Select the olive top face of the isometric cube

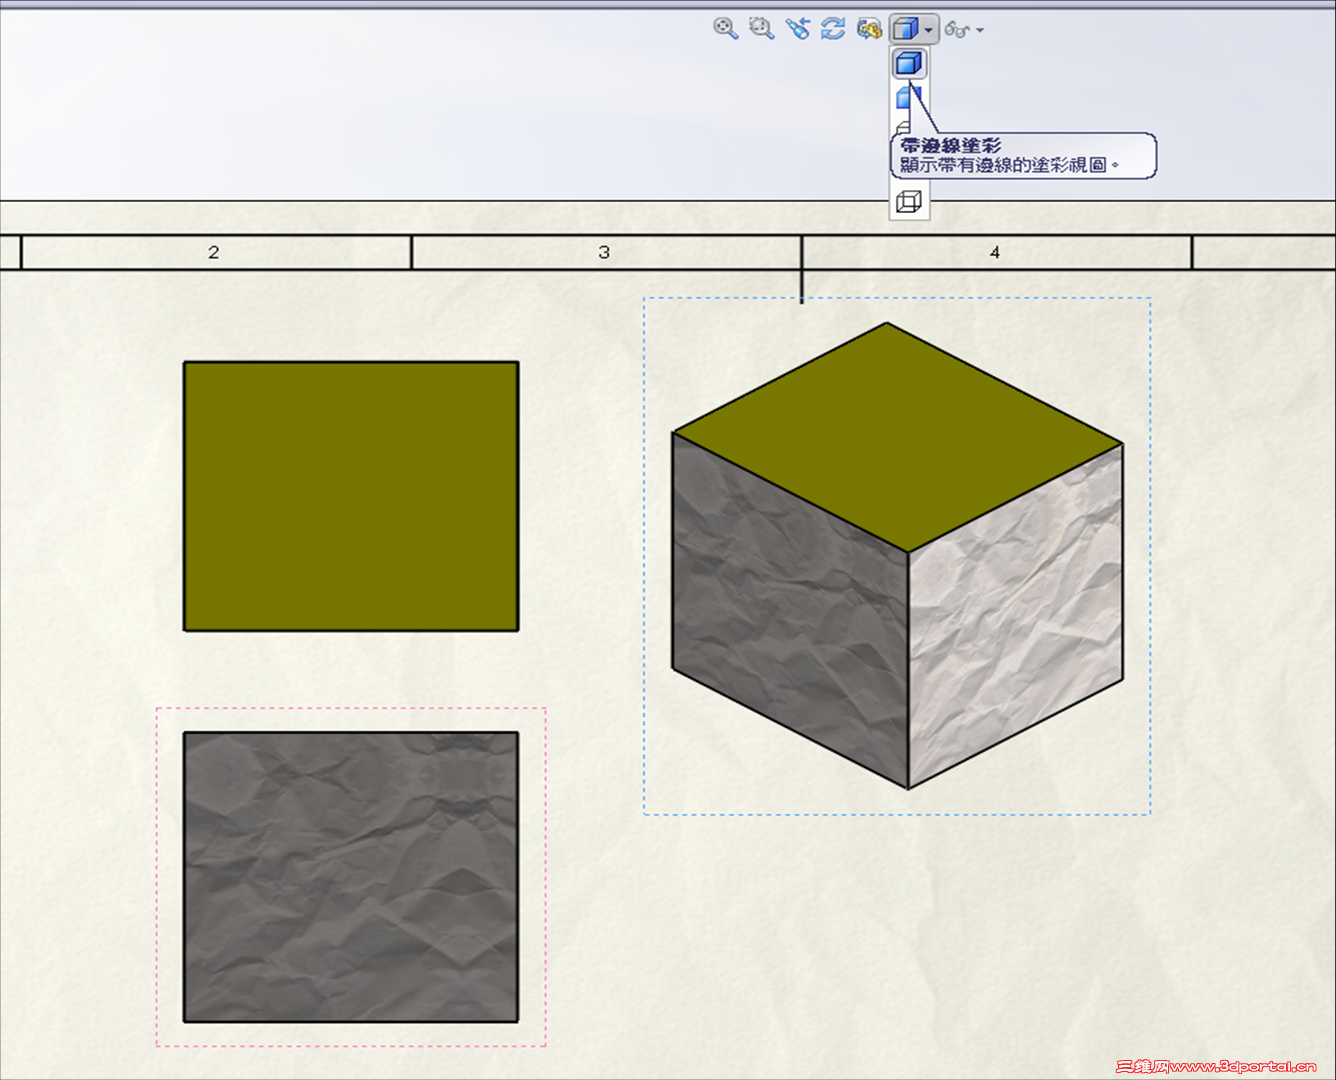click(x=897, y=436)
